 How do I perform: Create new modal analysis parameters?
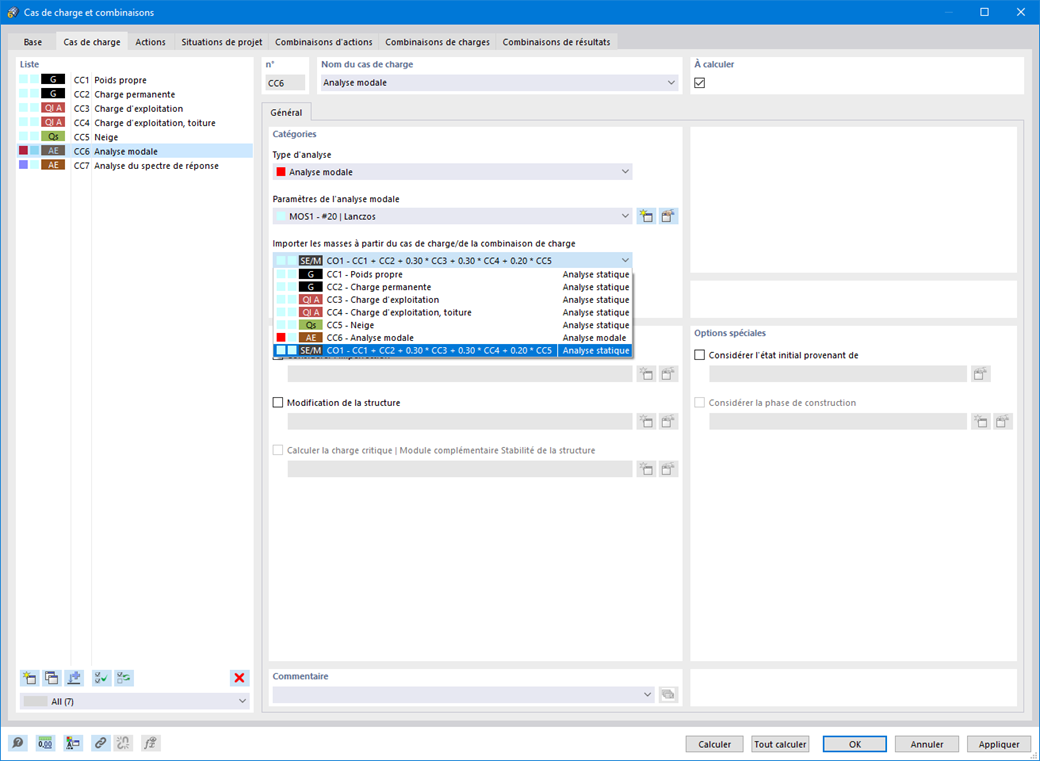646,215
